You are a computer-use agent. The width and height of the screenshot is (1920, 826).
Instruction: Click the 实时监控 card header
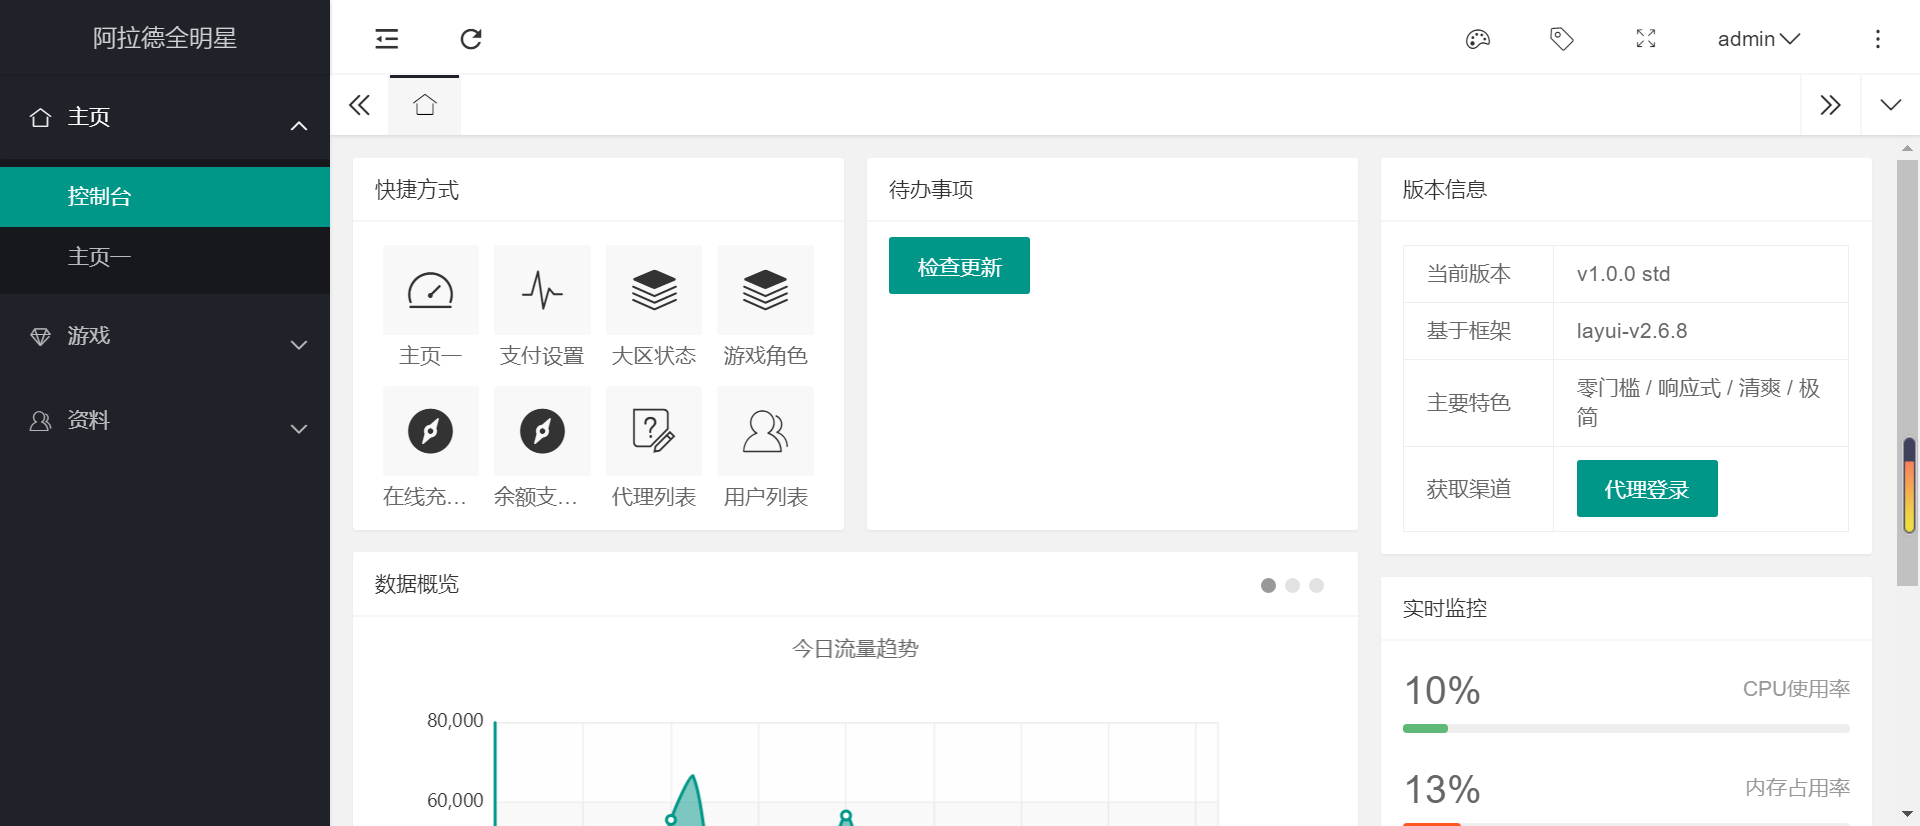1626,609
